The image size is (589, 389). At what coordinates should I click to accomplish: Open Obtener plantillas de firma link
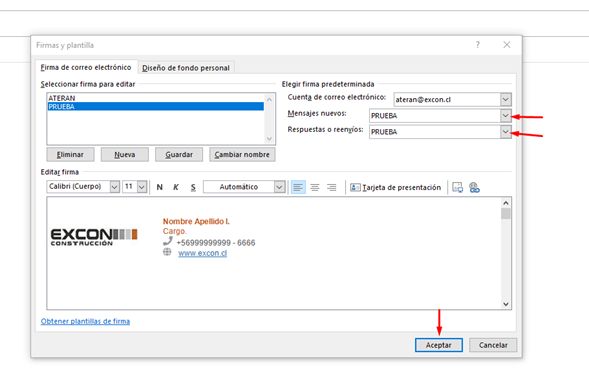[x=85, y=321]
